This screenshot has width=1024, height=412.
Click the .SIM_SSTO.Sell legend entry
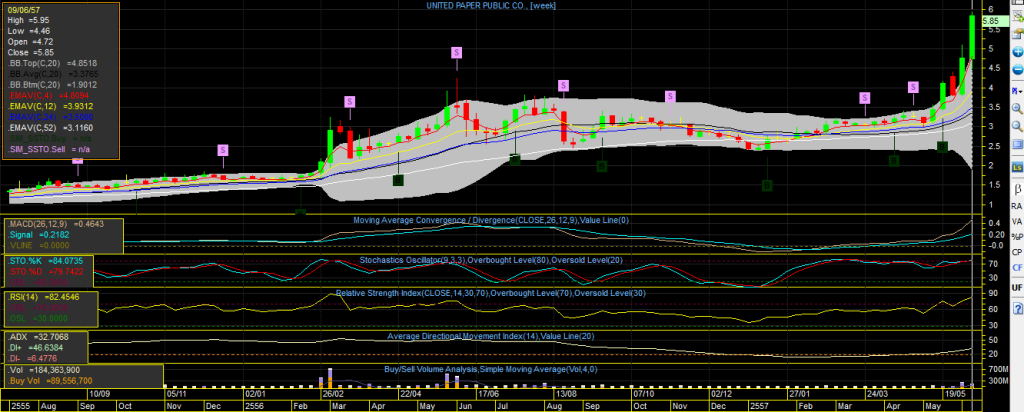(47, 150)
